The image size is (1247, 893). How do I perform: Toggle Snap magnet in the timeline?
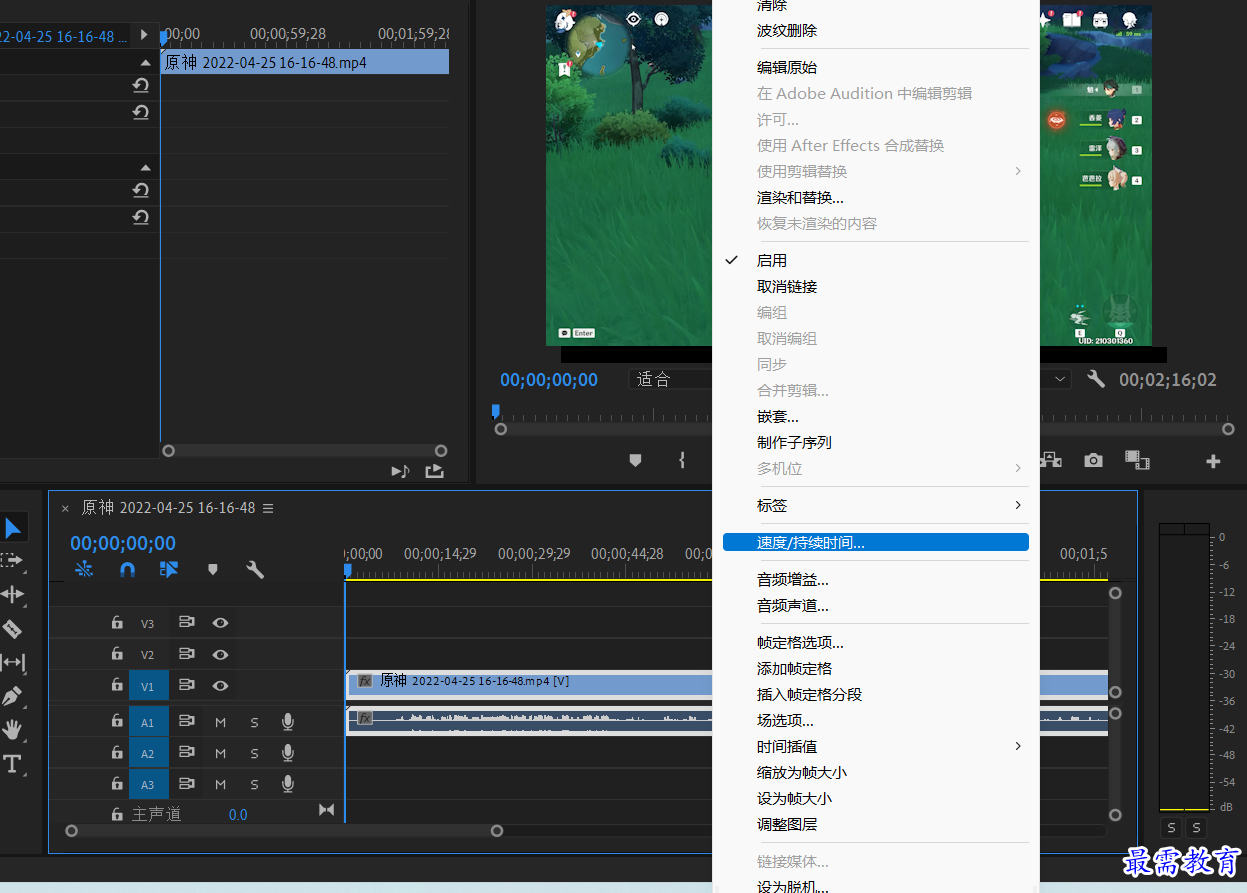pos(127,569)
